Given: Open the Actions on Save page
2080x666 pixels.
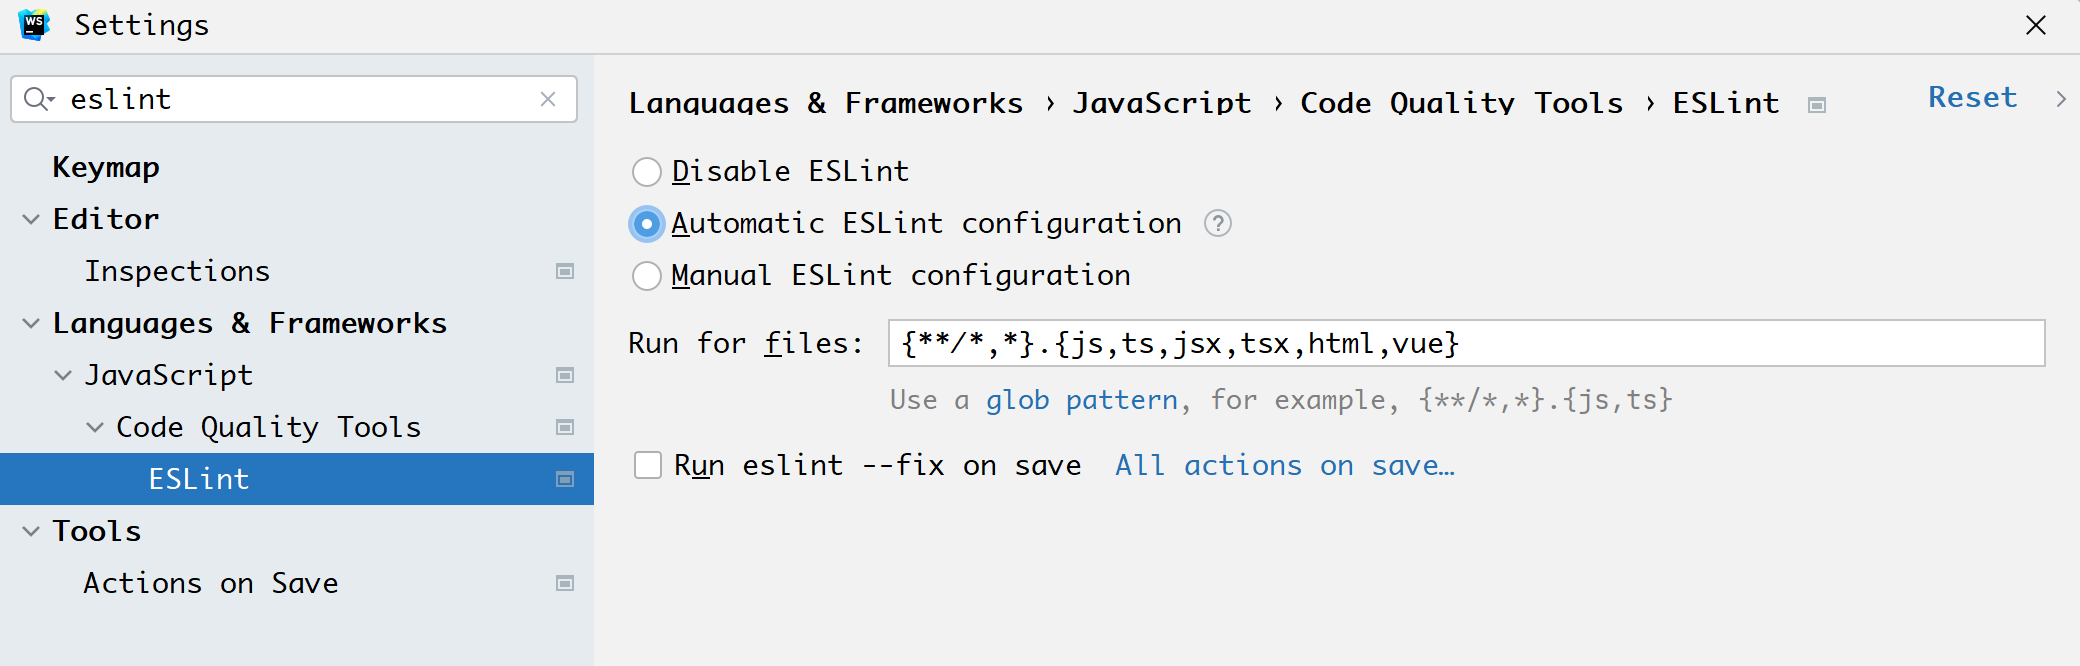Looking at the screenshot, I should point(211,583).
